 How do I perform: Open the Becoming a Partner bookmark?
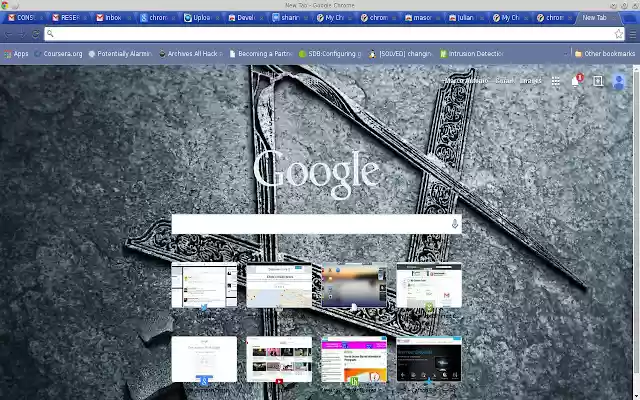pyautogui.click(x=261, y=53)
